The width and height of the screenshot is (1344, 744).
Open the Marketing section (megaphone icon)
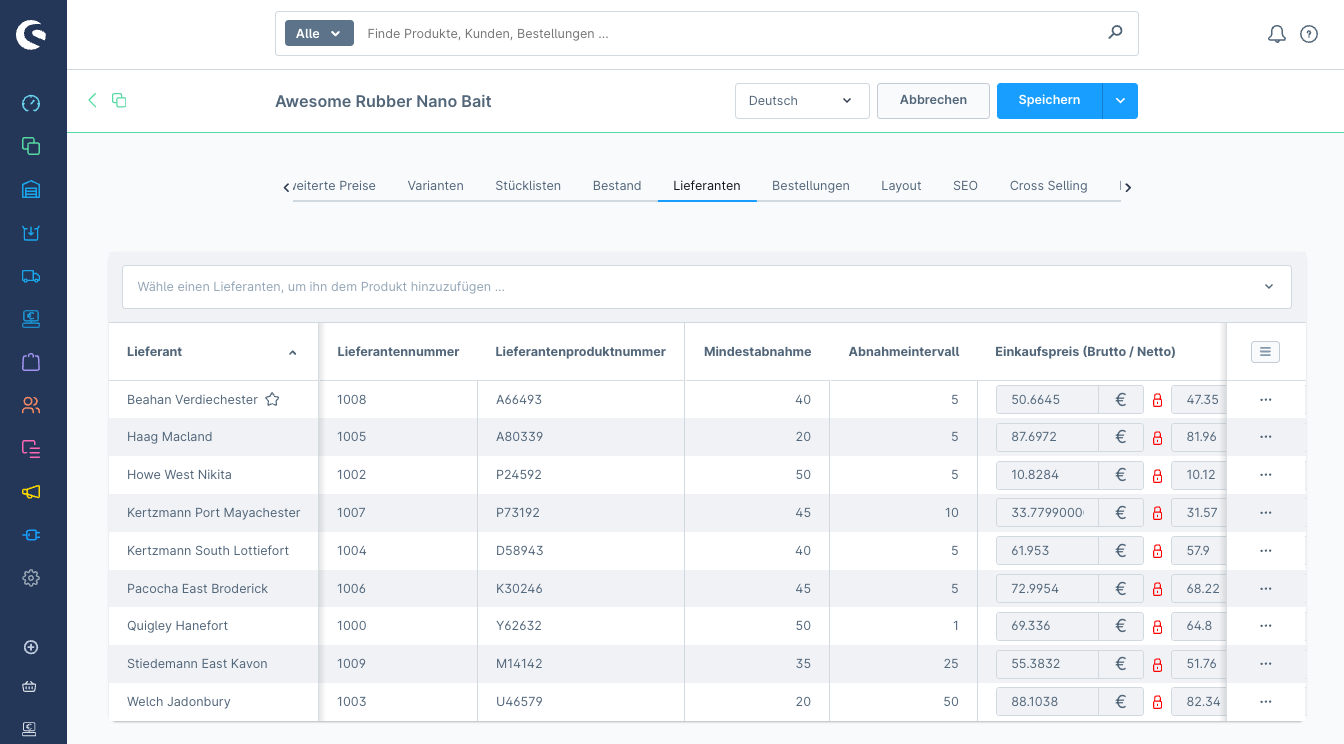coord(31,491)
